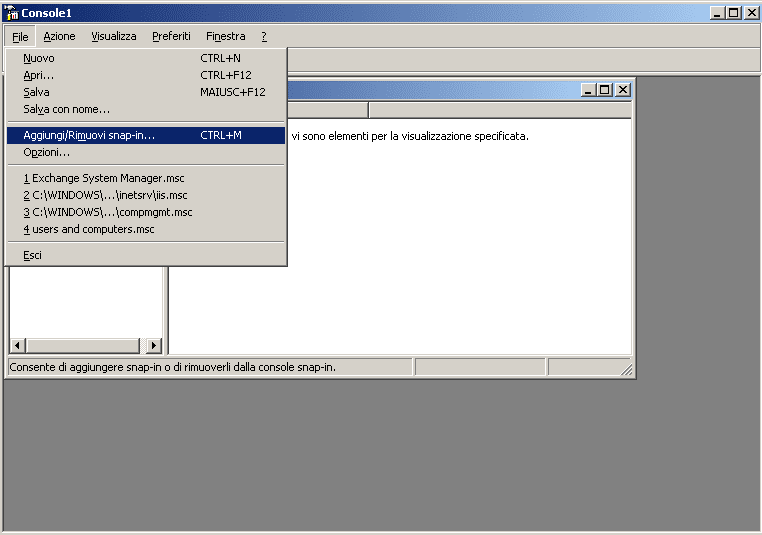Choose Nuovo from the File menu
Screen dimensions: 762x535
(x=146, y=58)
